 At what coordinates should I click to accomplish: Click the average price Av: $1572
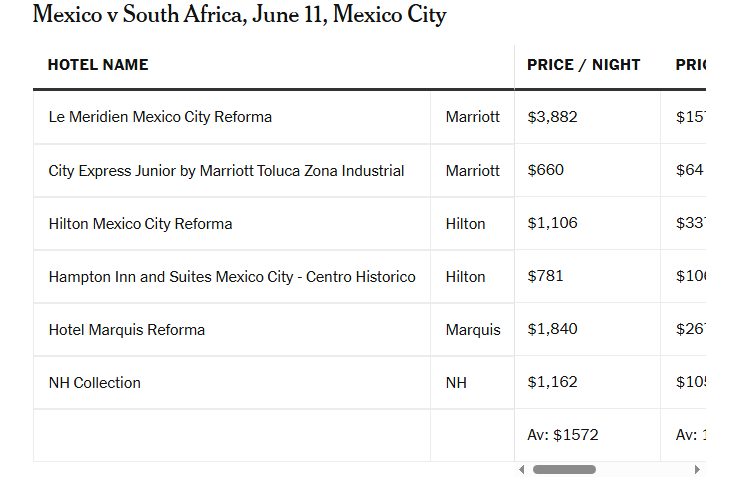563,435
